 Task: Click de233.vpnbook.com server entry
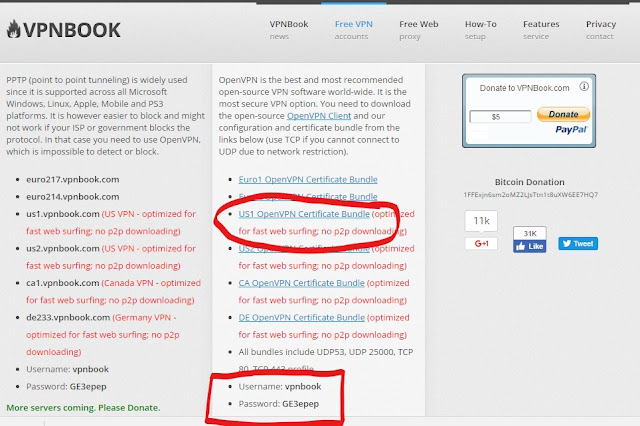68,317
